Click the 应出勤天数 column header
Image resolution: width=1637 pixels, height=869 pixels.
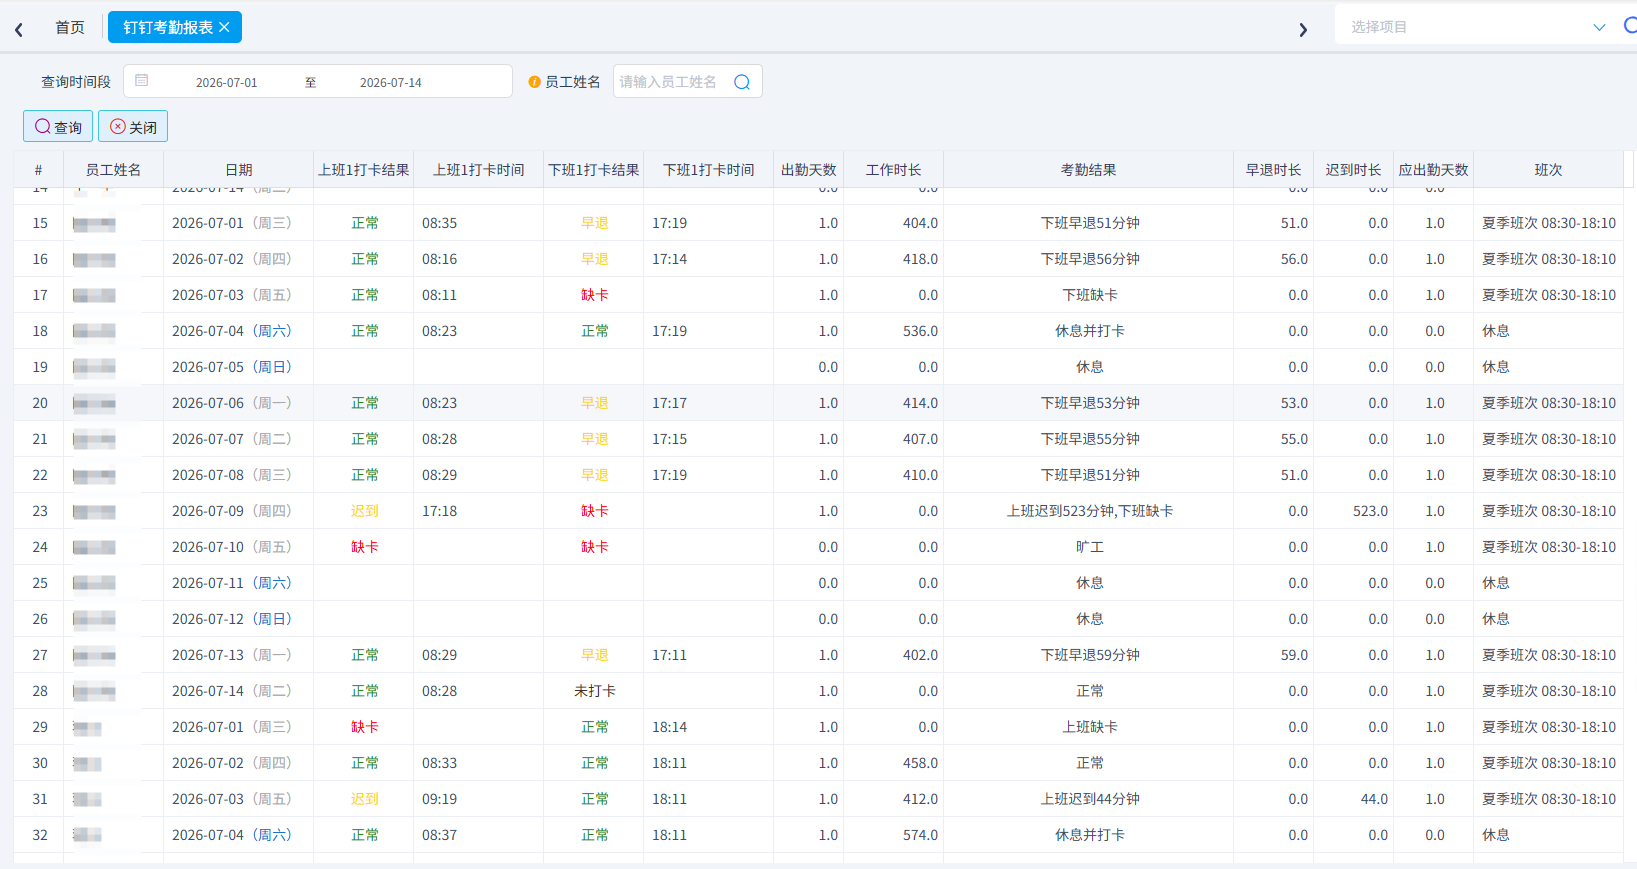1433,170
